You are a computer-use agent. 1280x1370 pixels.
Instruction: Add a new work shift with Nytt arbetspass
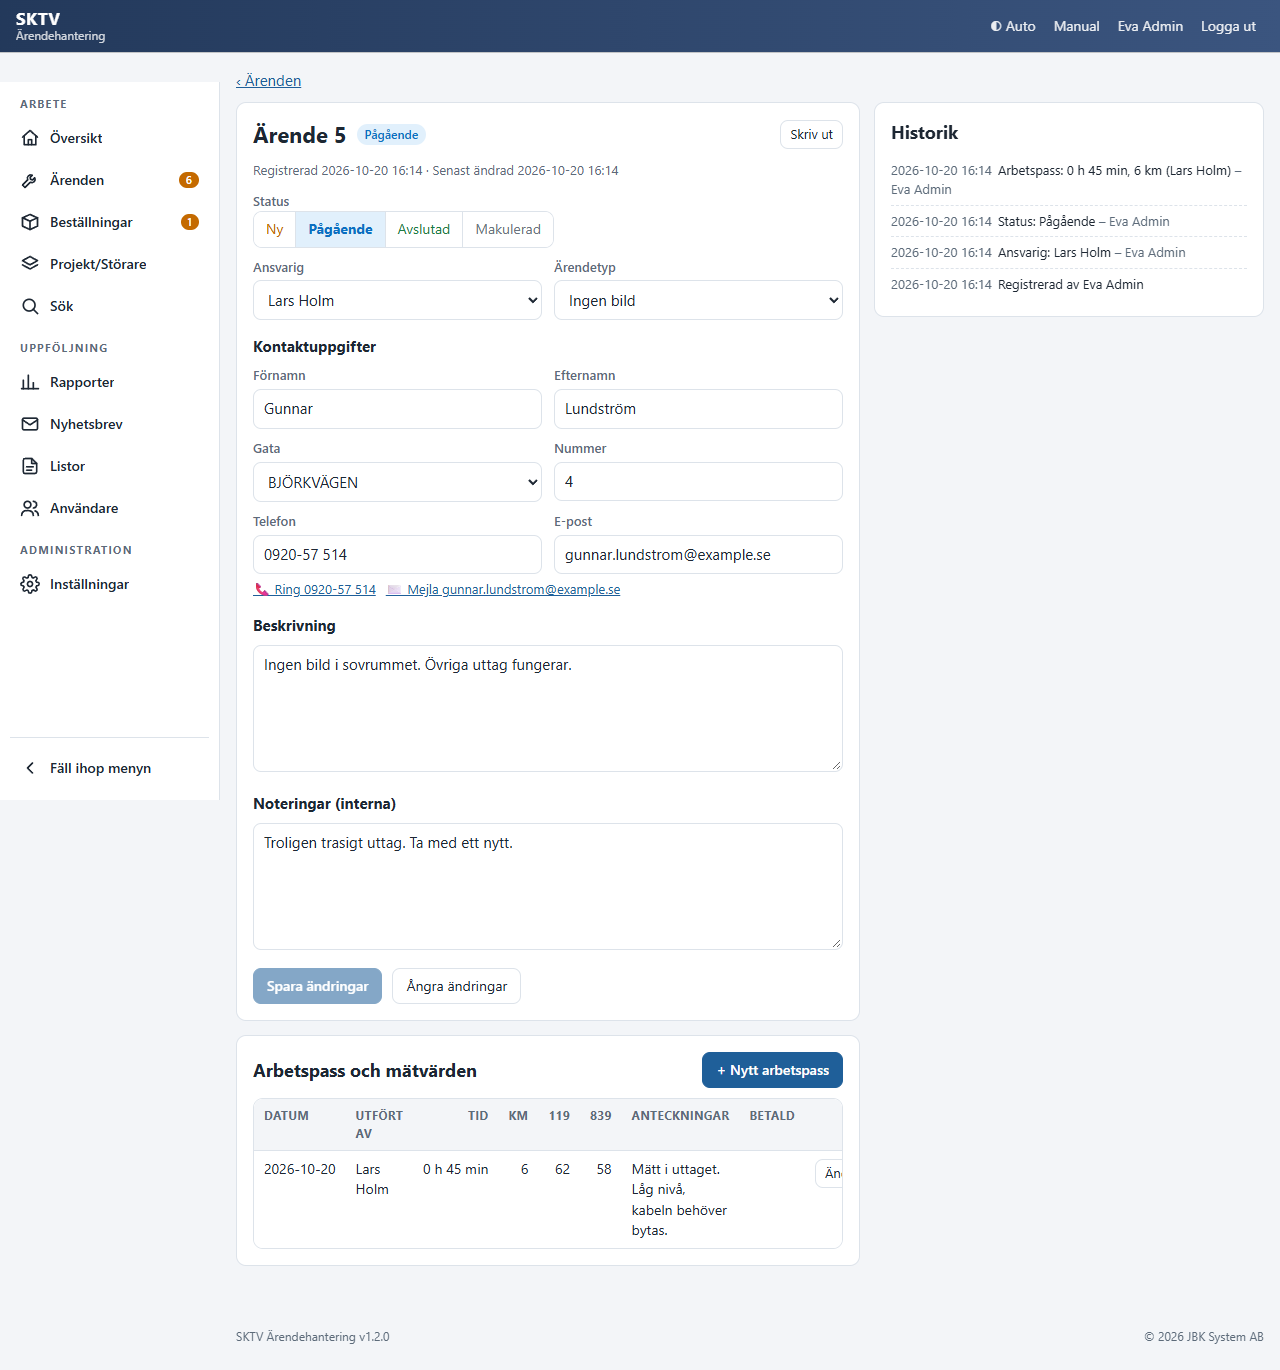(772, 1070)
